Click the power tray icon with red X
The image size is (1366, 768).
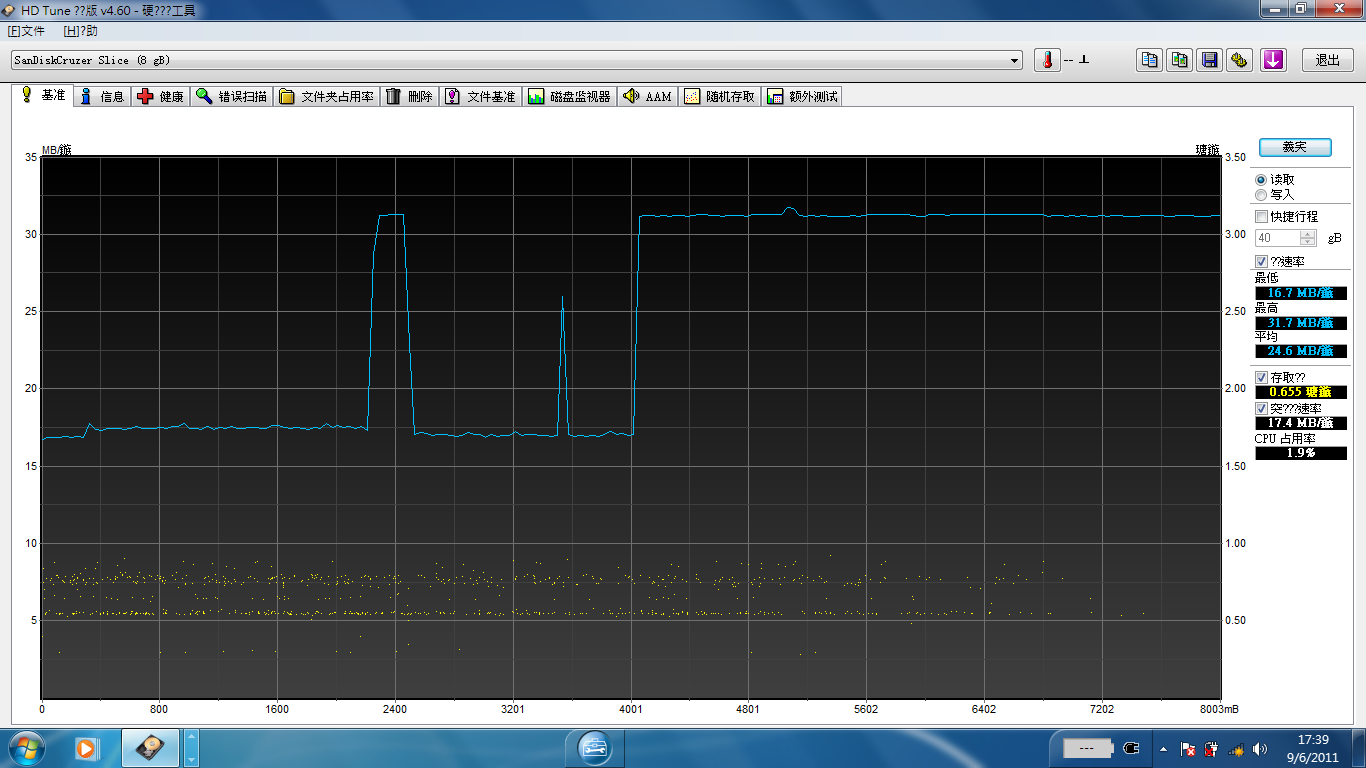point(1211,748)
